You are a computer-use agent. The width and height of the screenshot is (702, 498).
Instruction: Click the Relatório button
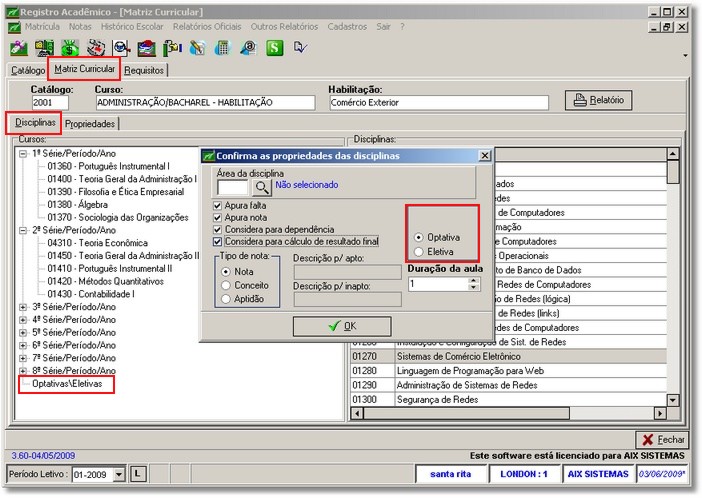tap(598, 100)
